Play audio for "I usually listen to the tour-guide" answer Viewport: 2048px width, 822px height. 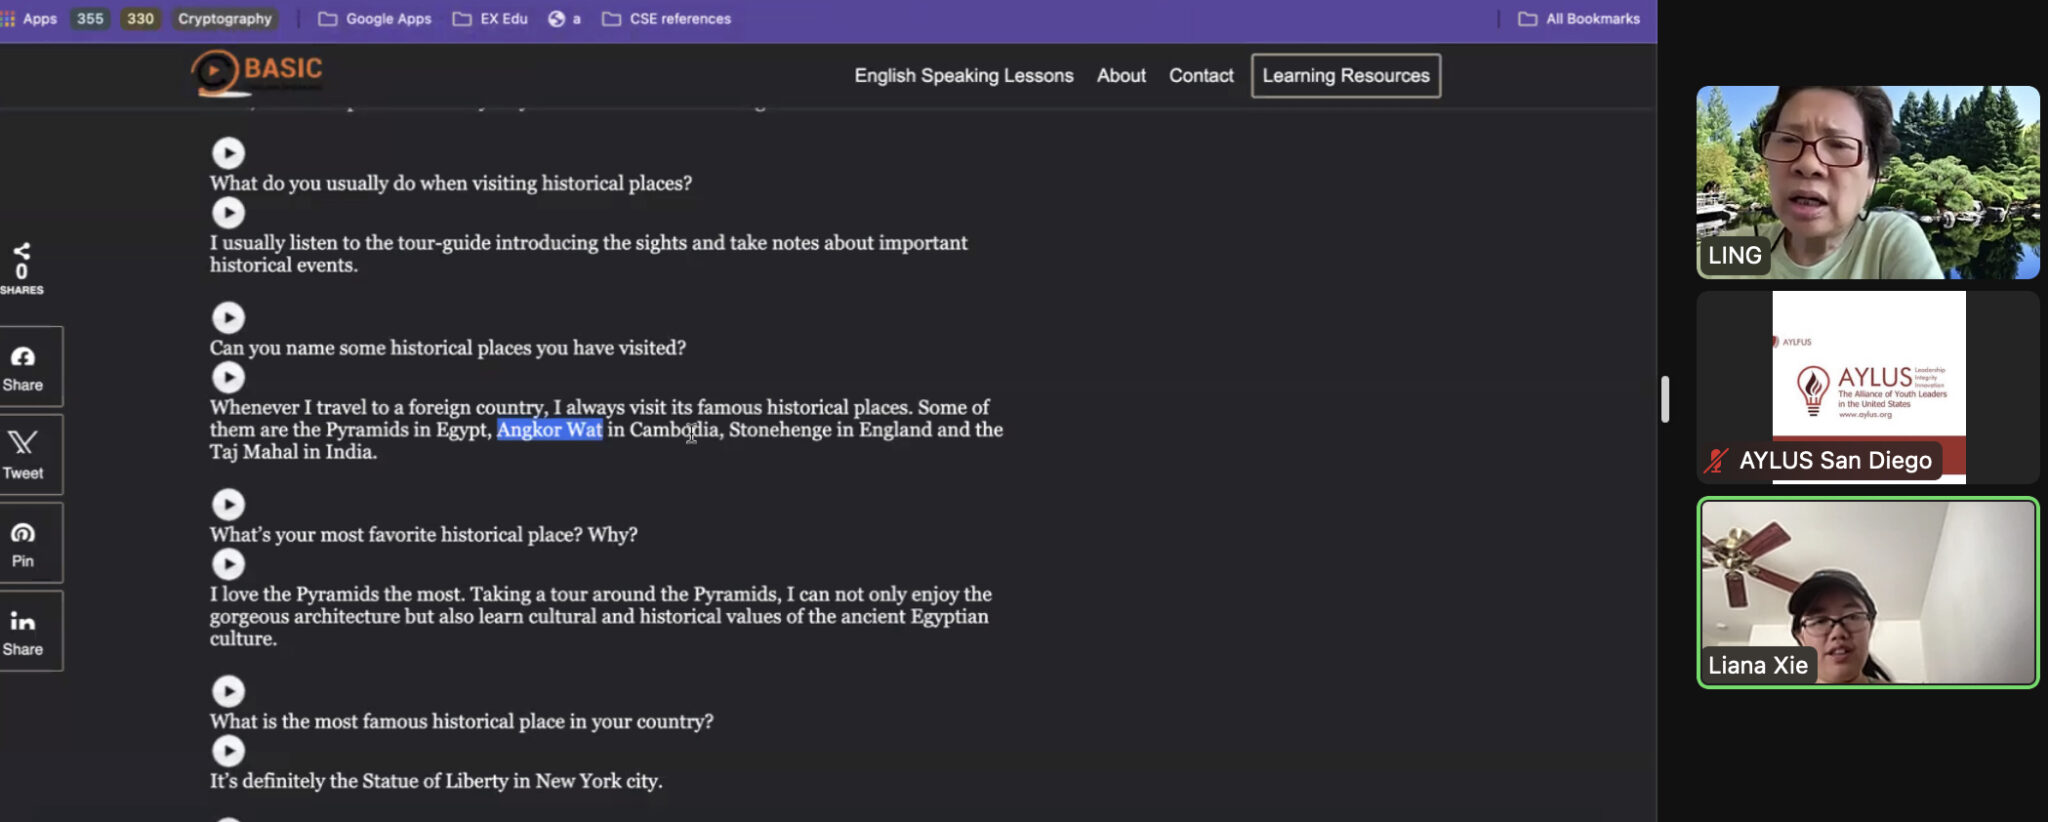point(228,213)
